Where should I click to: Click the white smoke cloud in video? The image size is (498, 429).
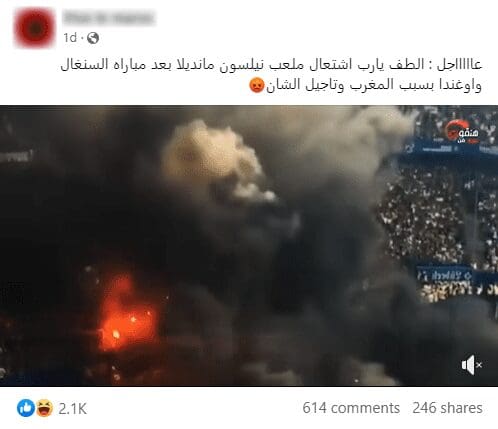pyautogui.click(x=213, y=160)
